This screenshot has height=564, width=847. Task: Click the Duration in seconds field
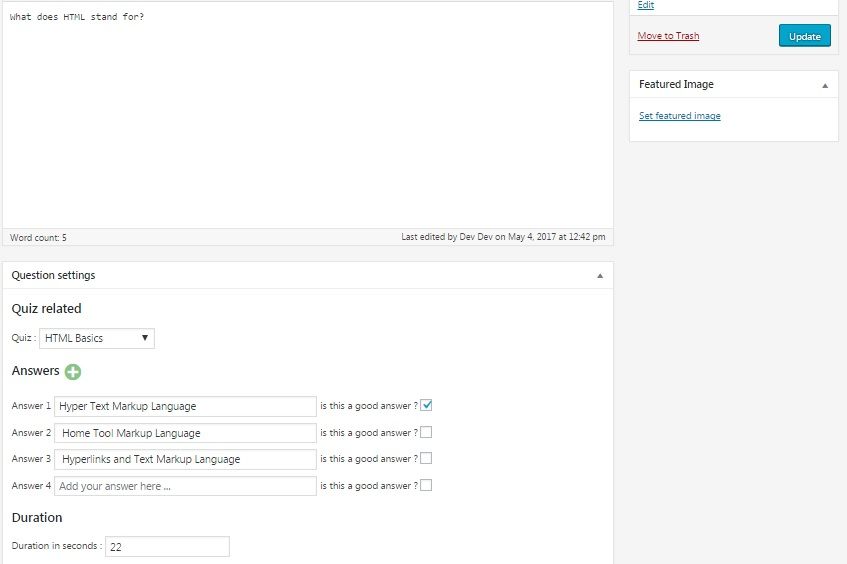pyautogui.click(x=167, y=547)
